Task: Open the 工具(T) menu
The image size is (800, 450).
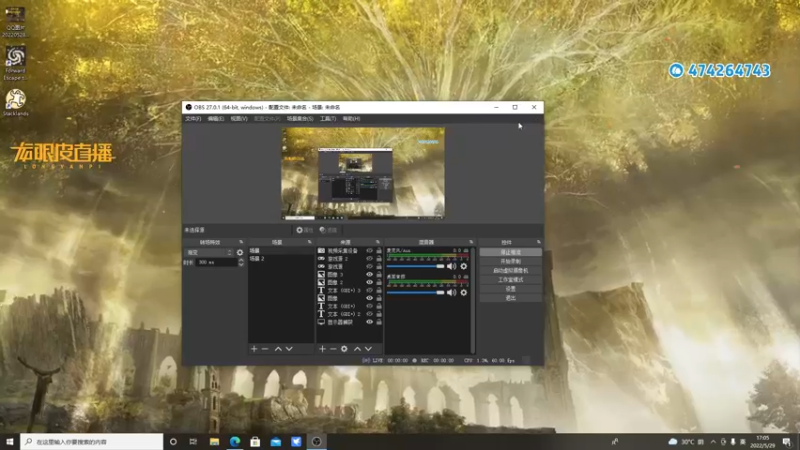Action: [x=328, y=118]
